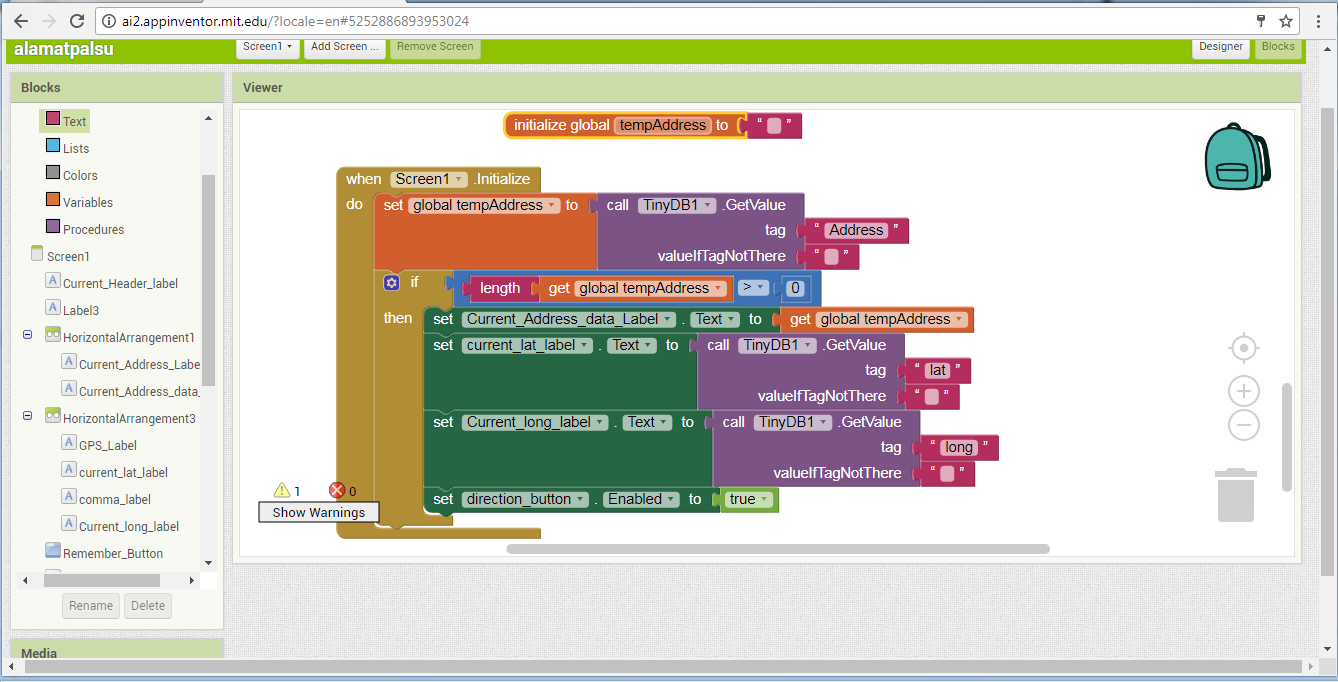Open the direction_button component dropdown

[x=525, y=499]
